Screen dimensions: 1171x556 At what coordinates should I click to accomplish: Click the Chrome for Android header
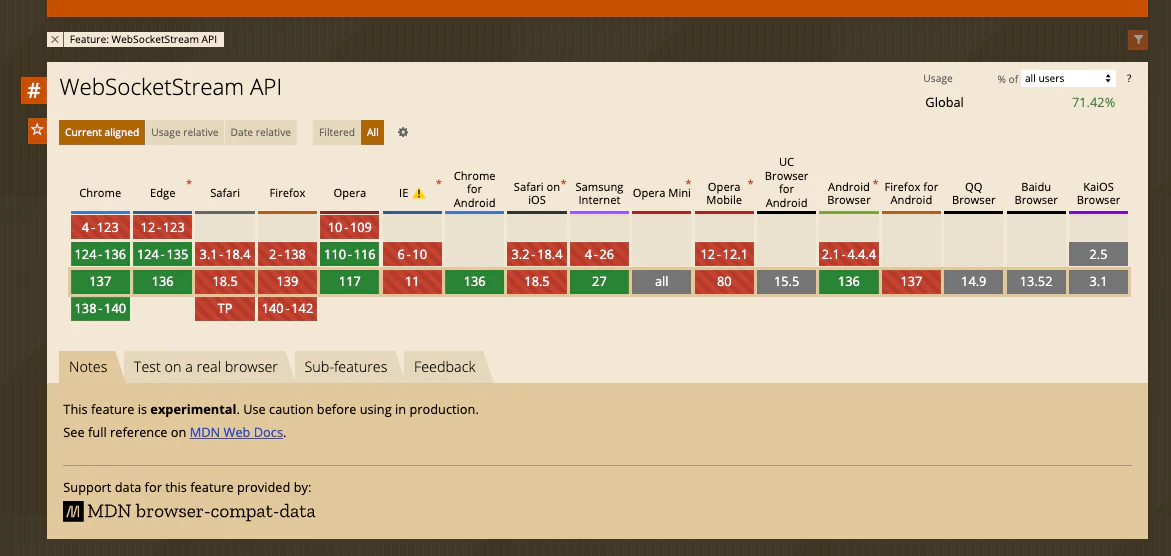(x=474, y=189)
